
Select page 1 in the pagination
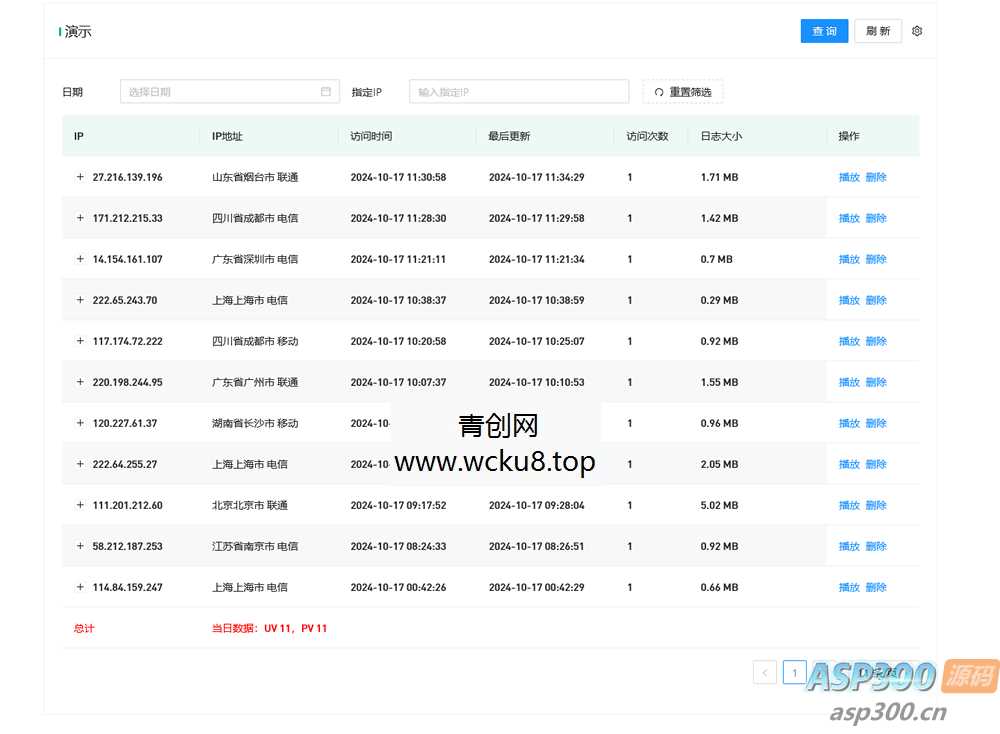click(794, 672)
